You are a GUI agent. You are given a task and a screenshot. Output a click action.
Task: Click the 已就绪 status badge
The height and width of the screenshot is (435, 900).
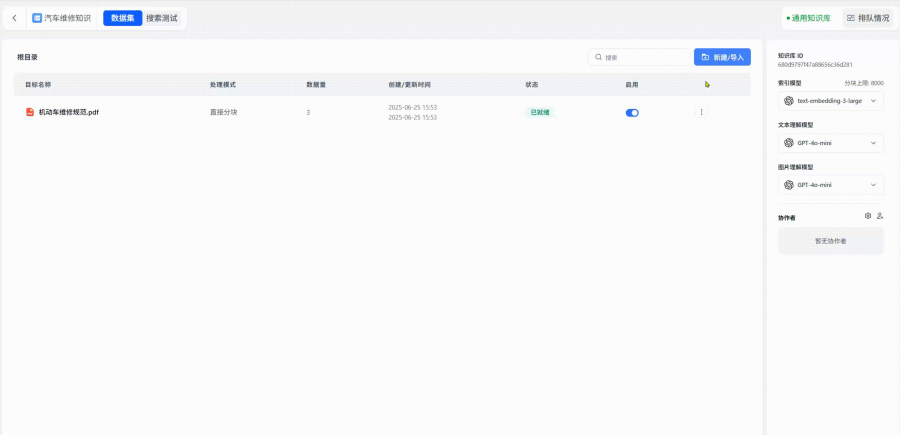539,112
